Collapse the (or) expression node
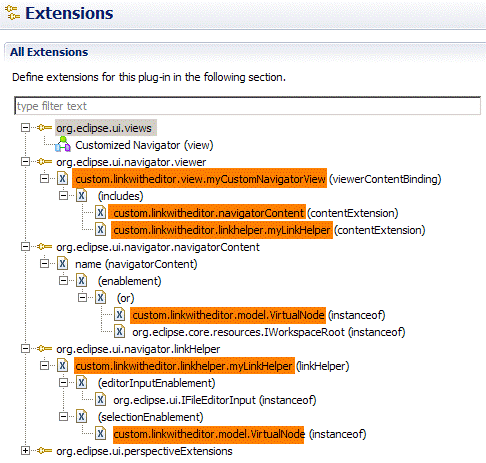The image size is (486, 463). (82, 298)
